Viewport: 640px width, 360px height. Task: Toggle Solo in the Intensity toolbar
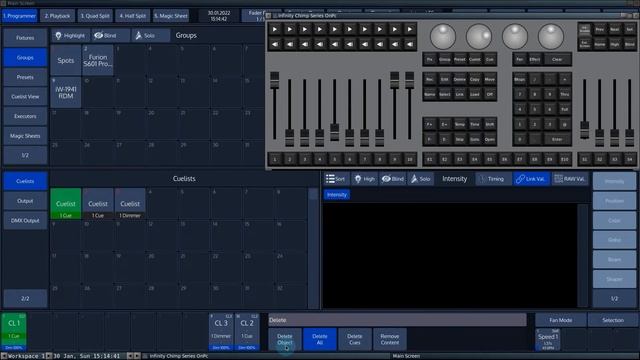[x=421, y=179]
